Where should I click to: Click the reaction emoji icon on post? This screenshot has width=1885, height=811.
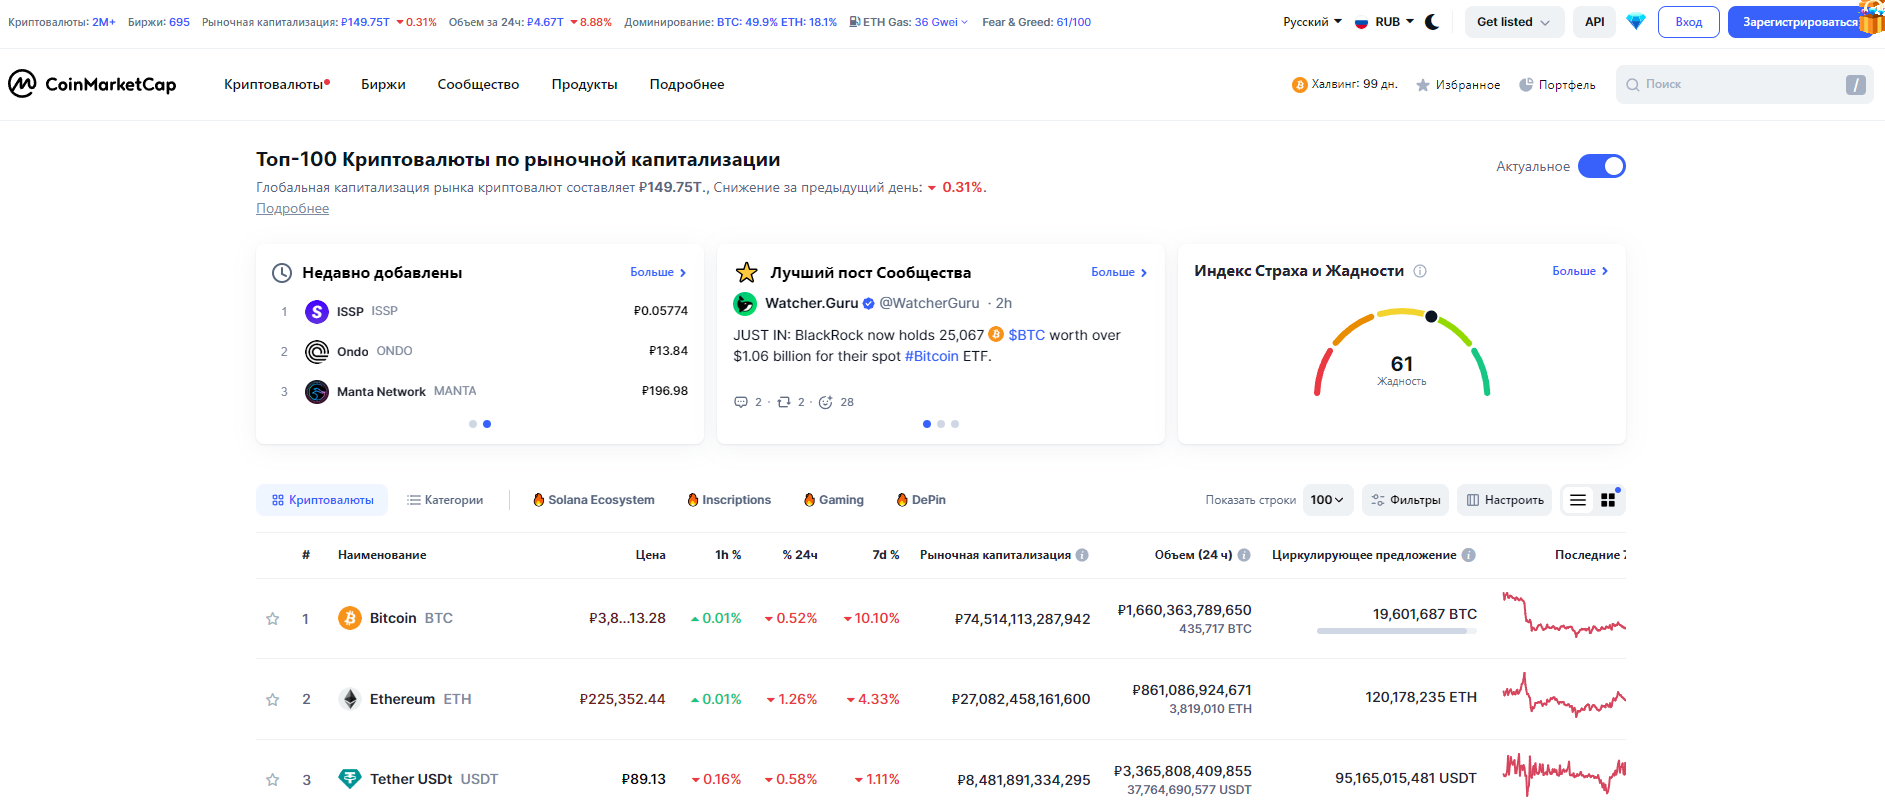point(826,402)
